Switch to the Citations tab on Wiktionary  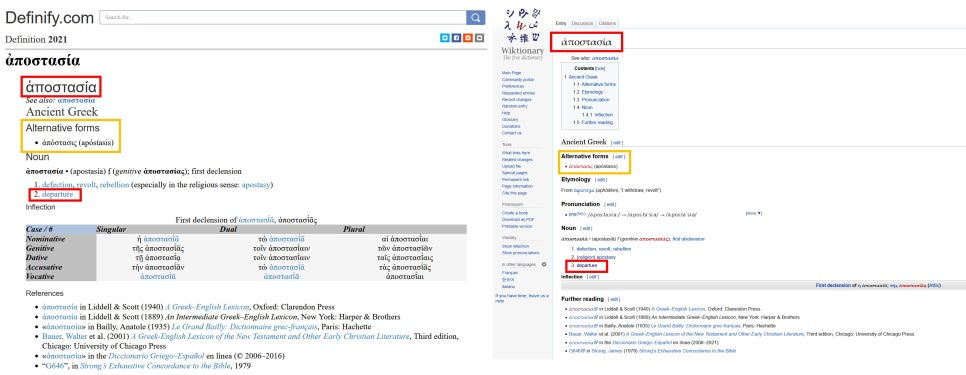click(x=607, y=23)
